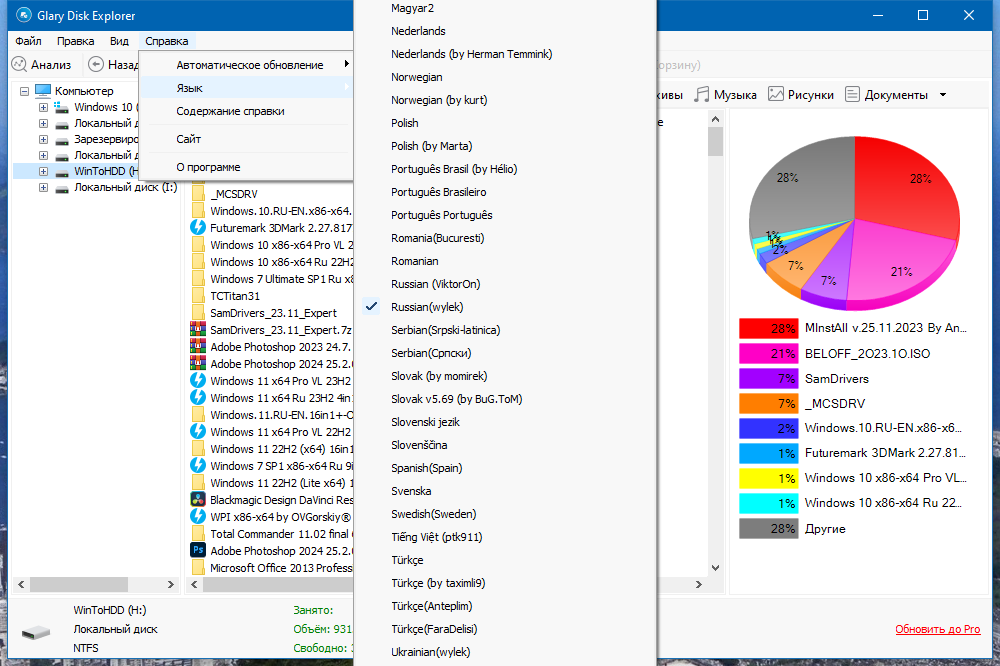The width and height of the screenshot is (1000, 666).
Task: Click the drive icon in status panel
Action: [36, 632]
